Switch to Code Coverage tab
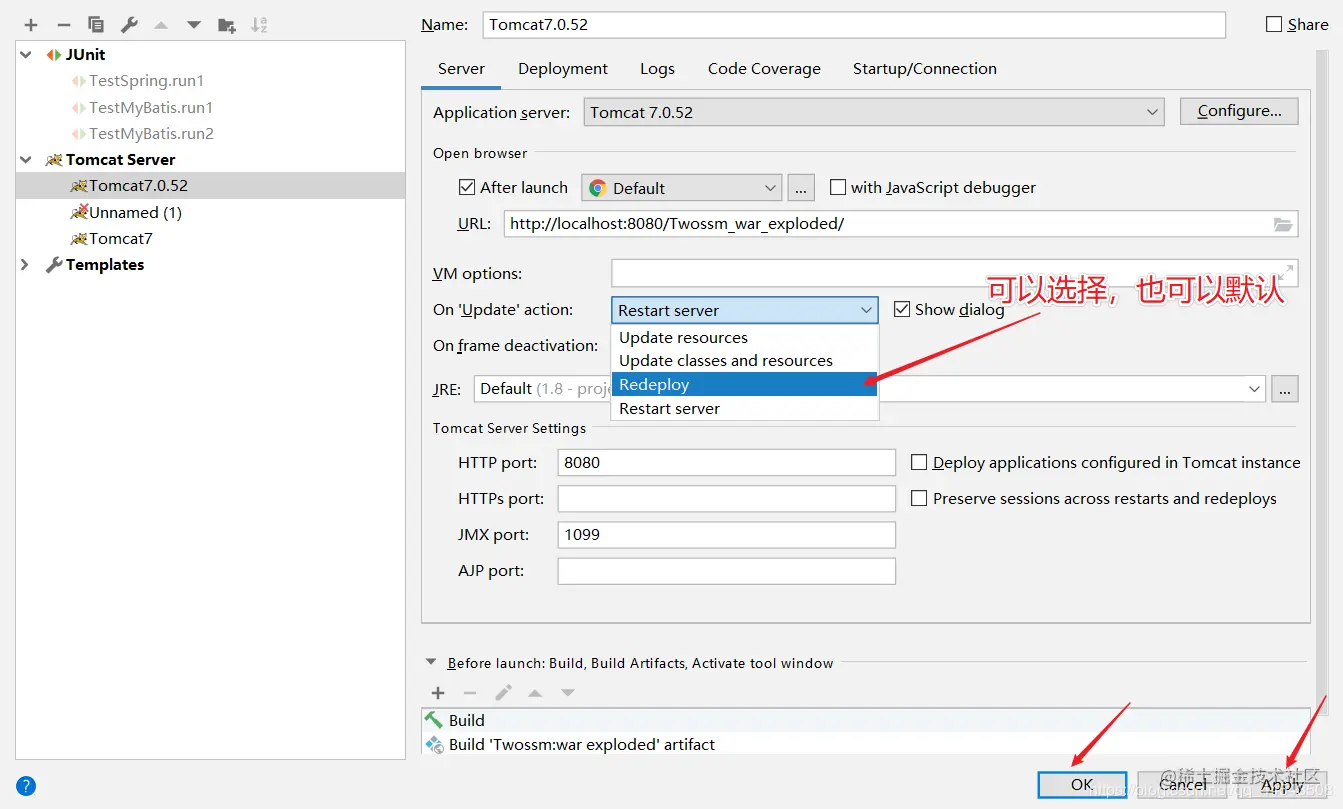Screen dimensions: 1343x809 [x=764, y=69]
